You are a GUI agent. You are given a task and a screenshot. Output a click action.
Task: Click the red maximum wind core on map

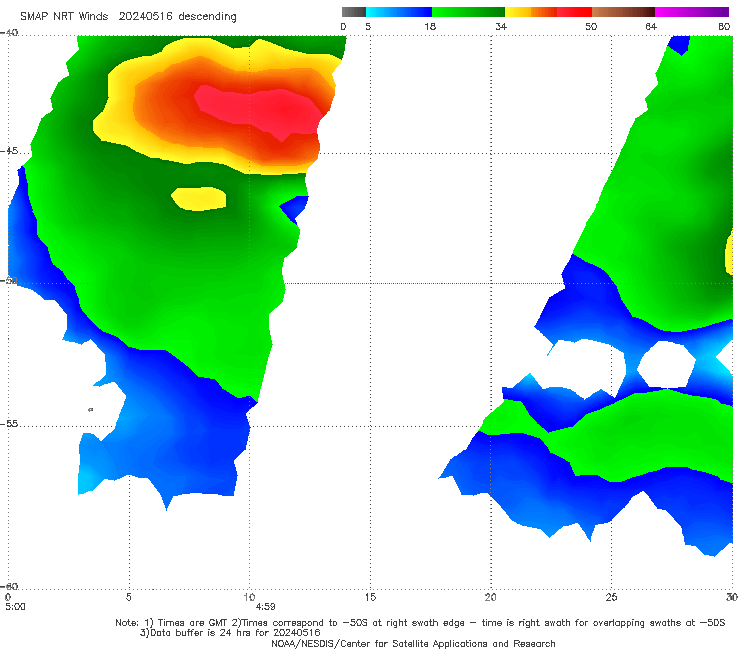(262, 111)
